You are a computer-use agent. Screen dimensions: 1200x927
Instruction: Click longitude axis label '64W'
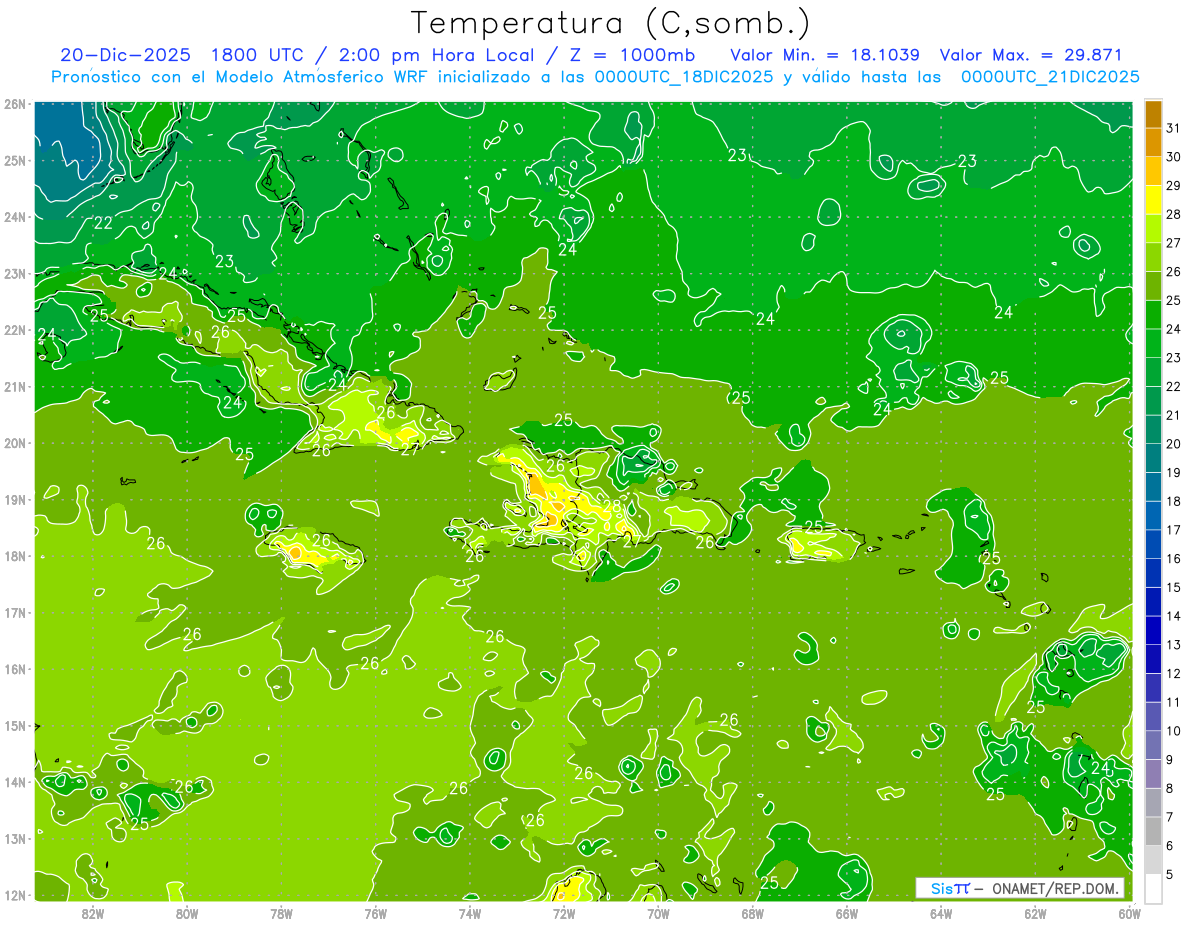[x=941, y=912]
